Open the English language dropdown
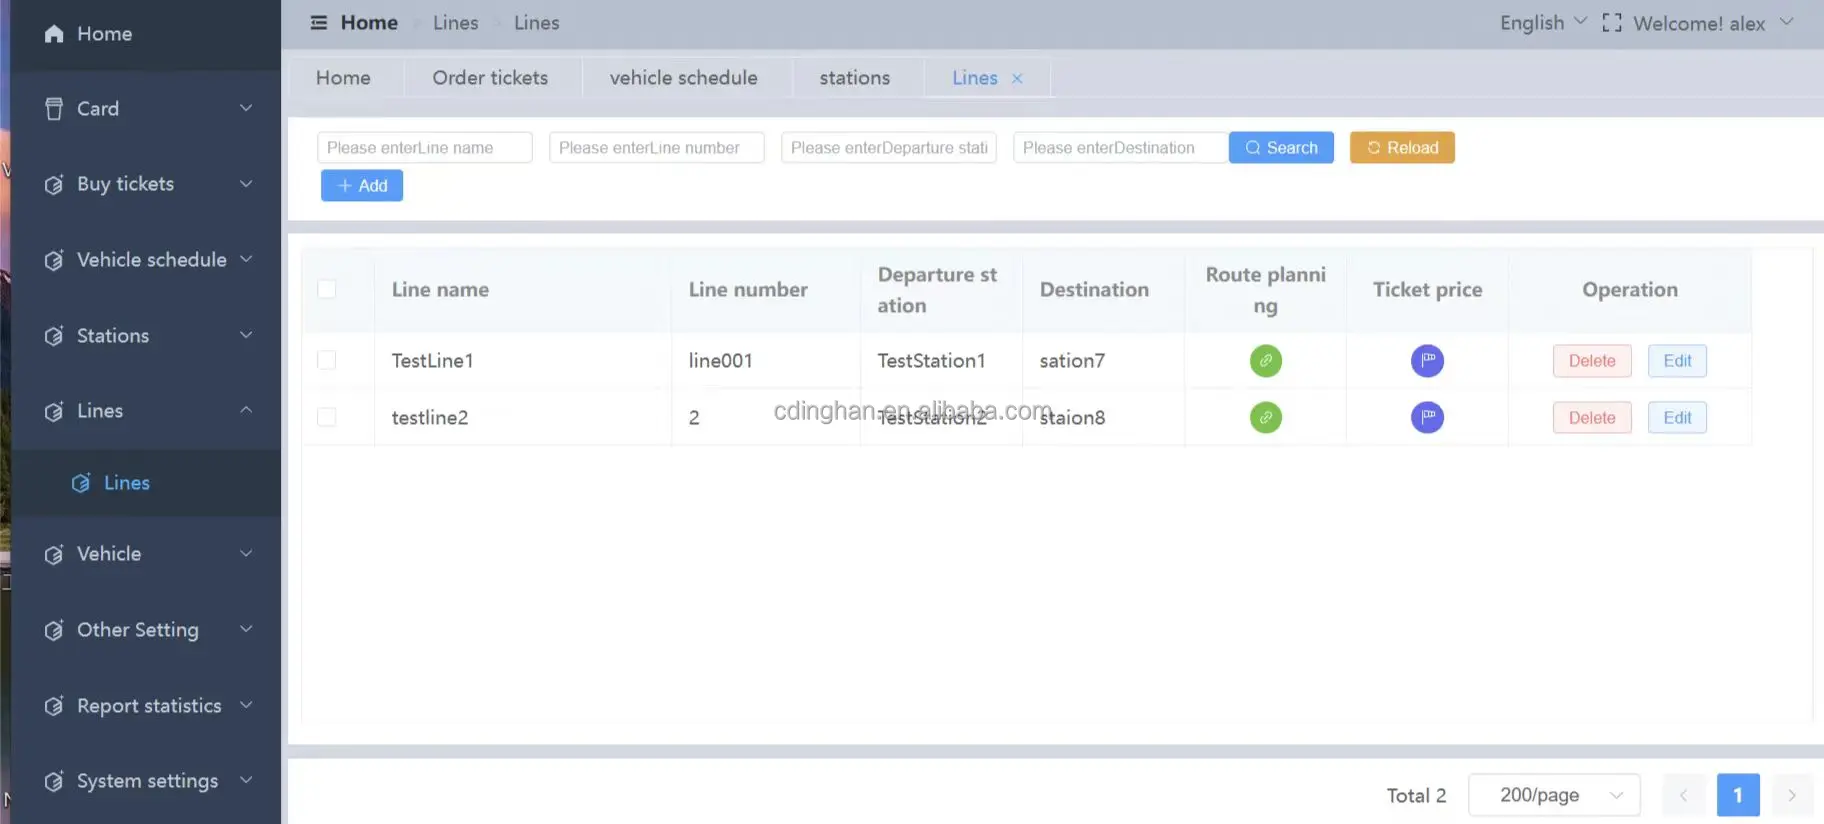 (x=1542, y=23)
